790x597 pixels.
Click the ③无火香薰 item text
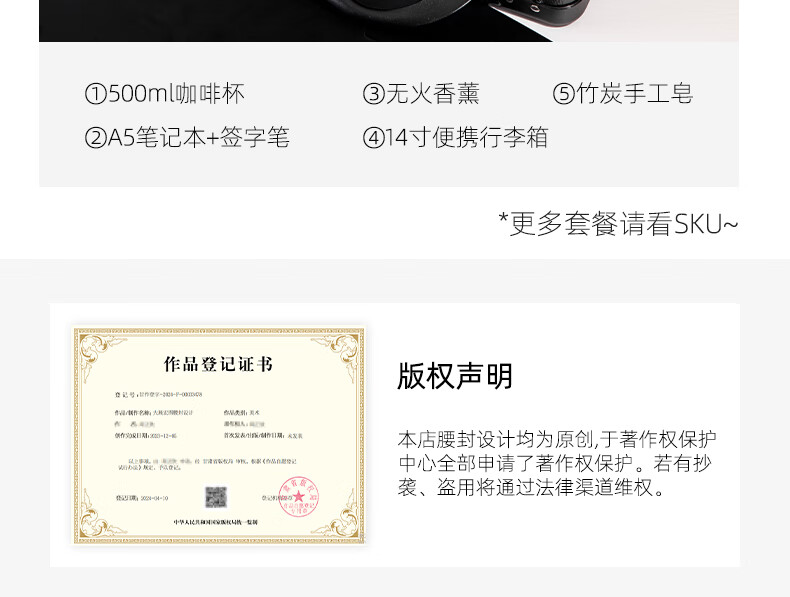pyautogui.click(x=421, y=94)
